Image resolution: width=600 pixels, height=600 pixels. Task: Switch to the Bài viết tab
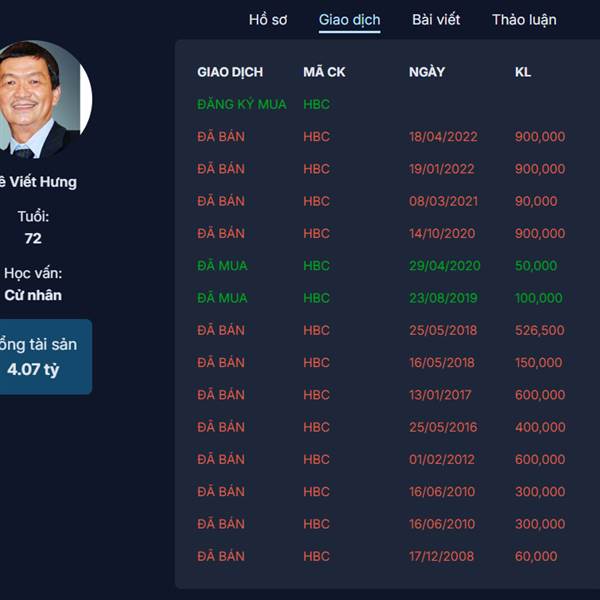tap(436, 20)
